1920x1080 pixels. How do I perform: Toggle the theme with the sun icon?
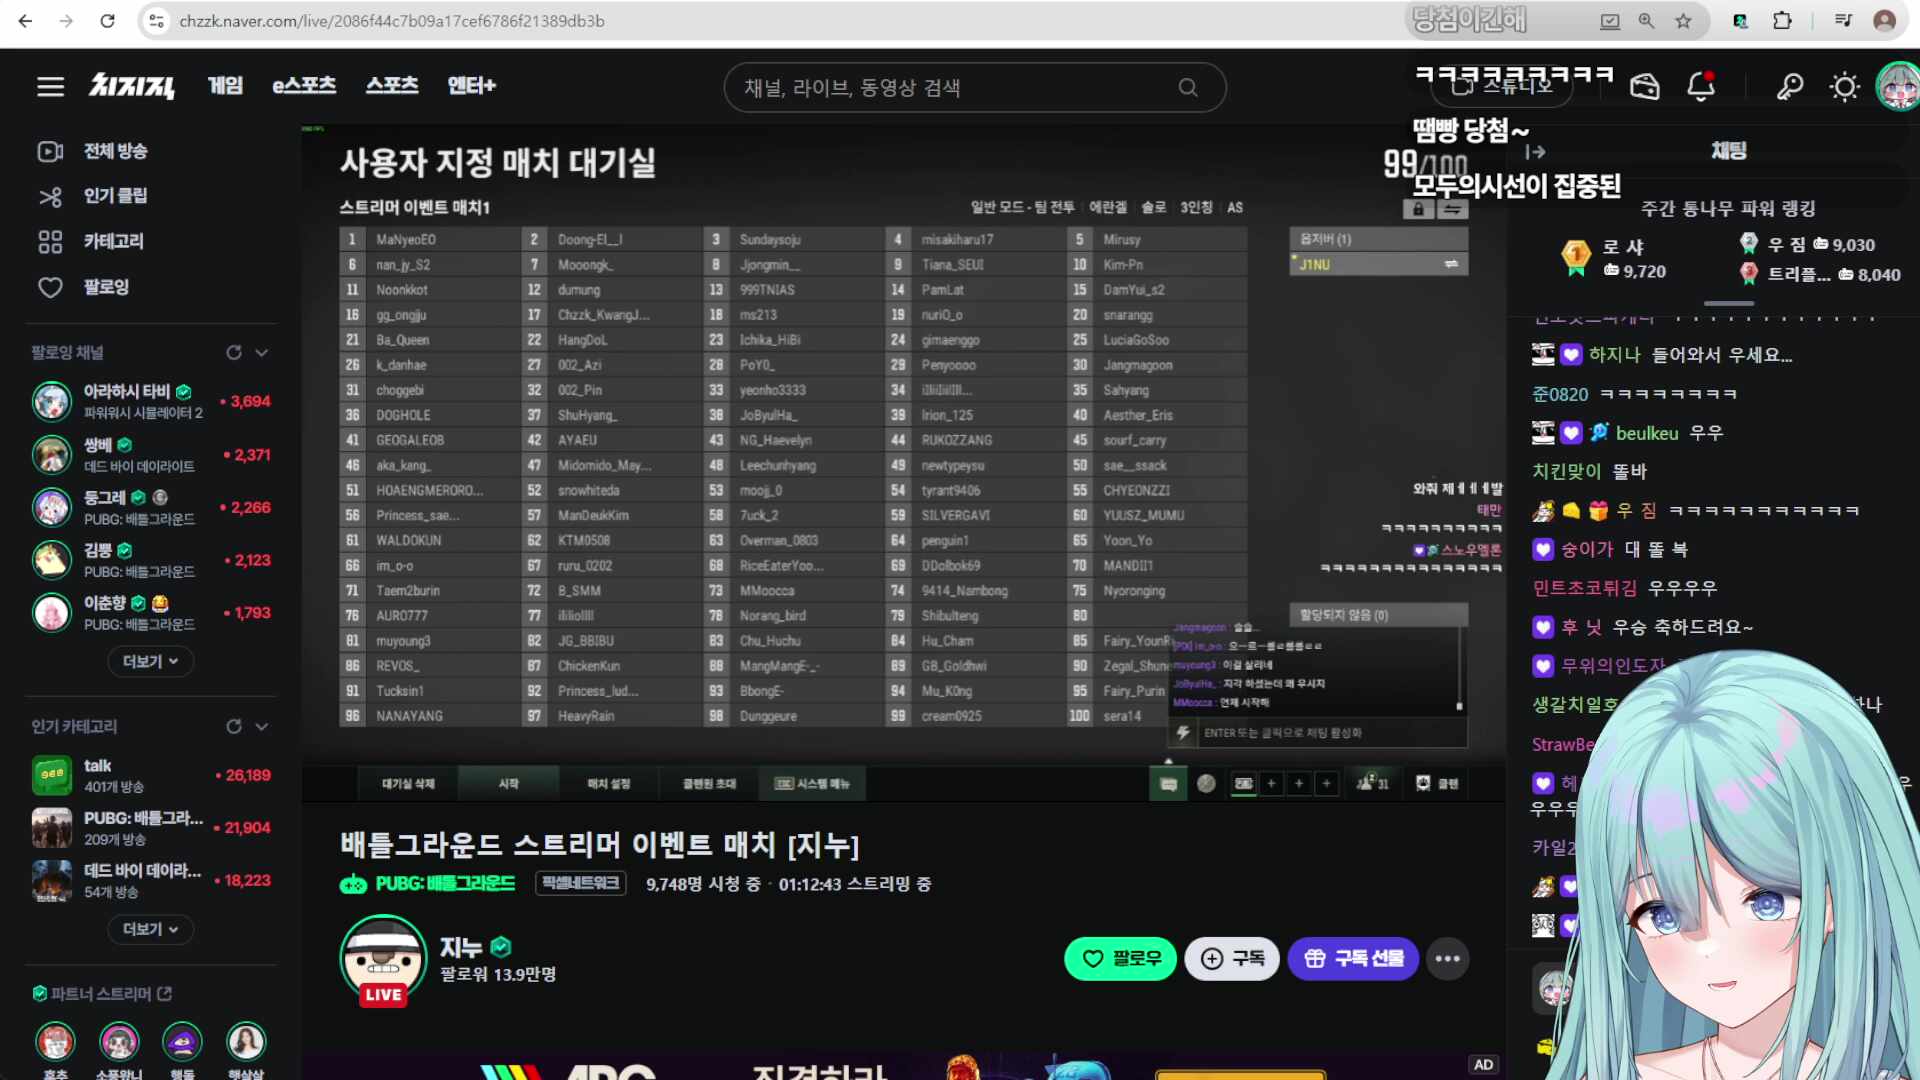point(1844,86)
